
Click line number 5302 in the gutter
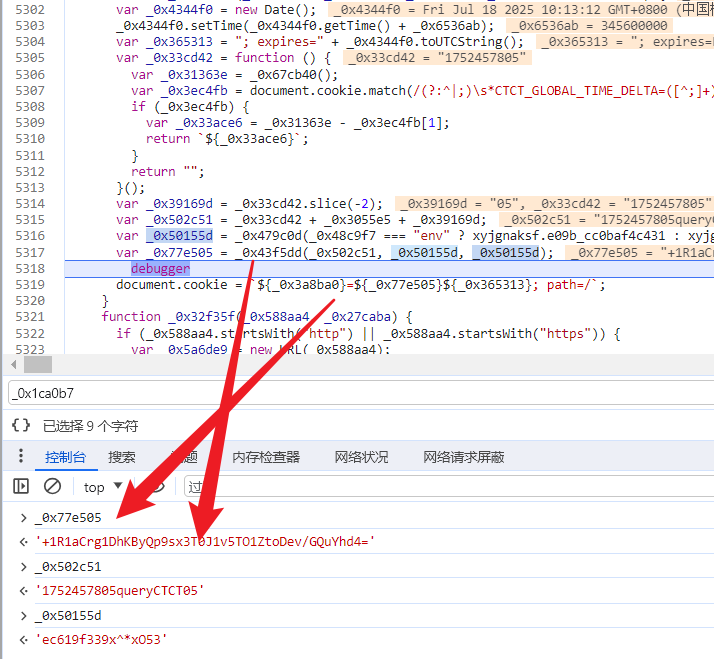point(30,10)
